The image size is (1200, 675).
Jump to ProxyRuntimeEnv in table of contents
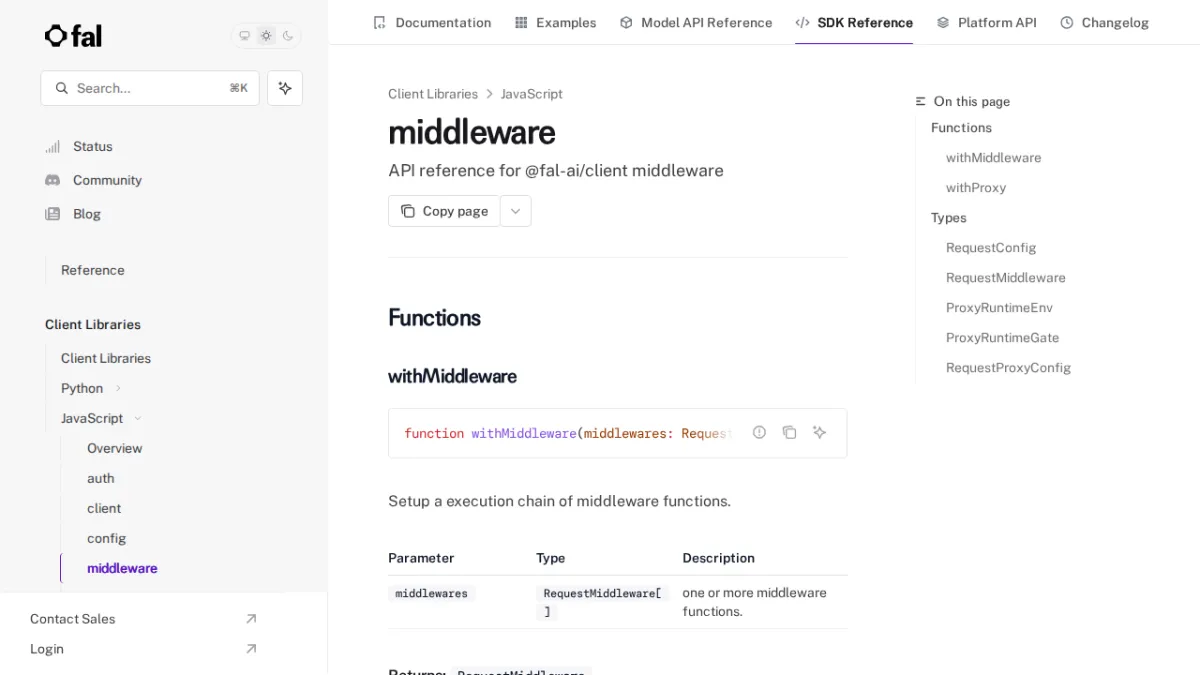click(x=999, y=308)
